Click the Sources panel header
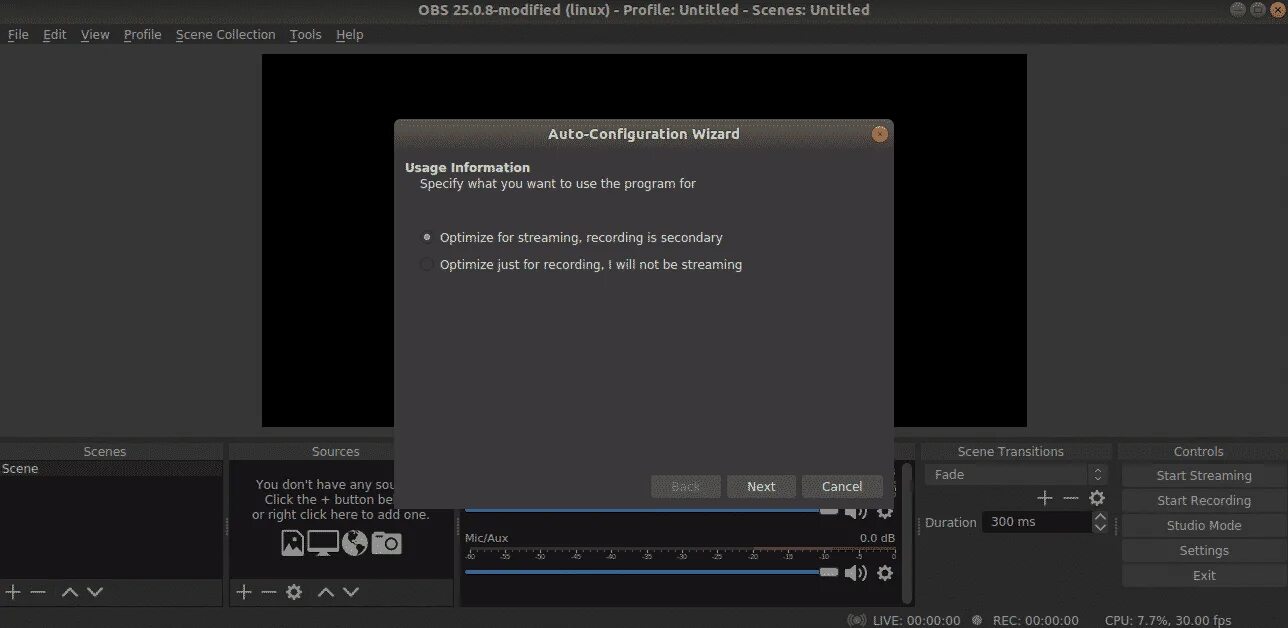Viewport: 1288px width, 628px height. pos(336,452)
